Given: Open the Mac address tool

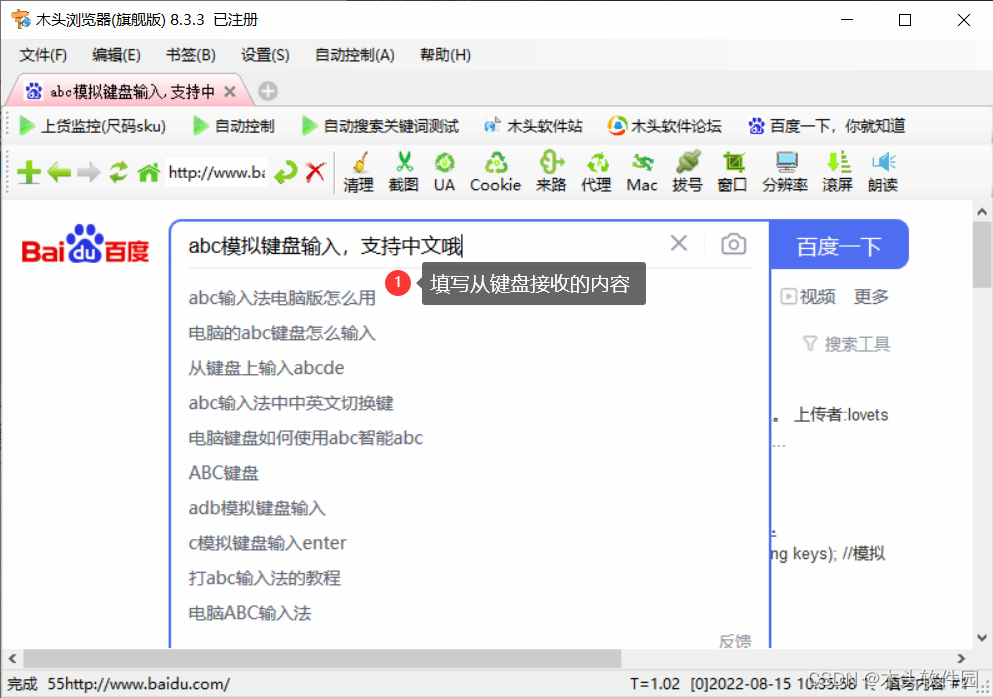Looking at the screenshot, I should (642, 171).
